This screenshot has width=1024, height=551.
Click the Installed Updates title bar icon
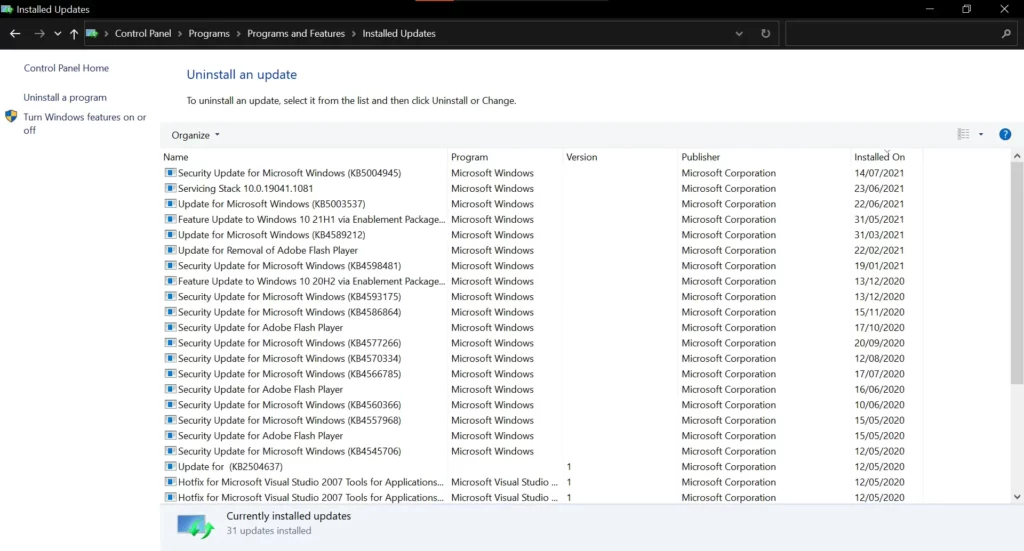7,9
